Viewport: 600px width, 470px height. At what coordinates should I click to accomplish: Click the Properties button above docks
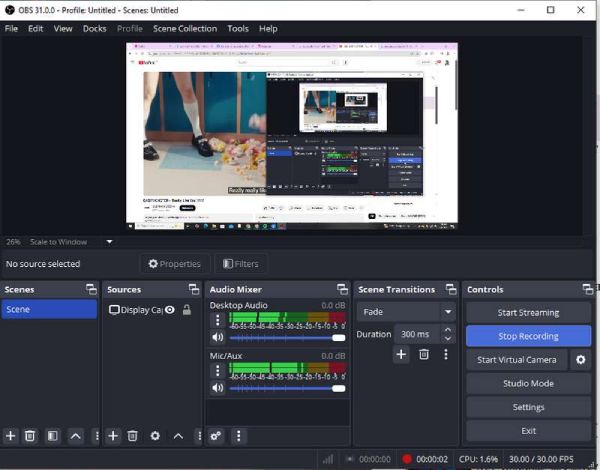(x=174, y=264)
